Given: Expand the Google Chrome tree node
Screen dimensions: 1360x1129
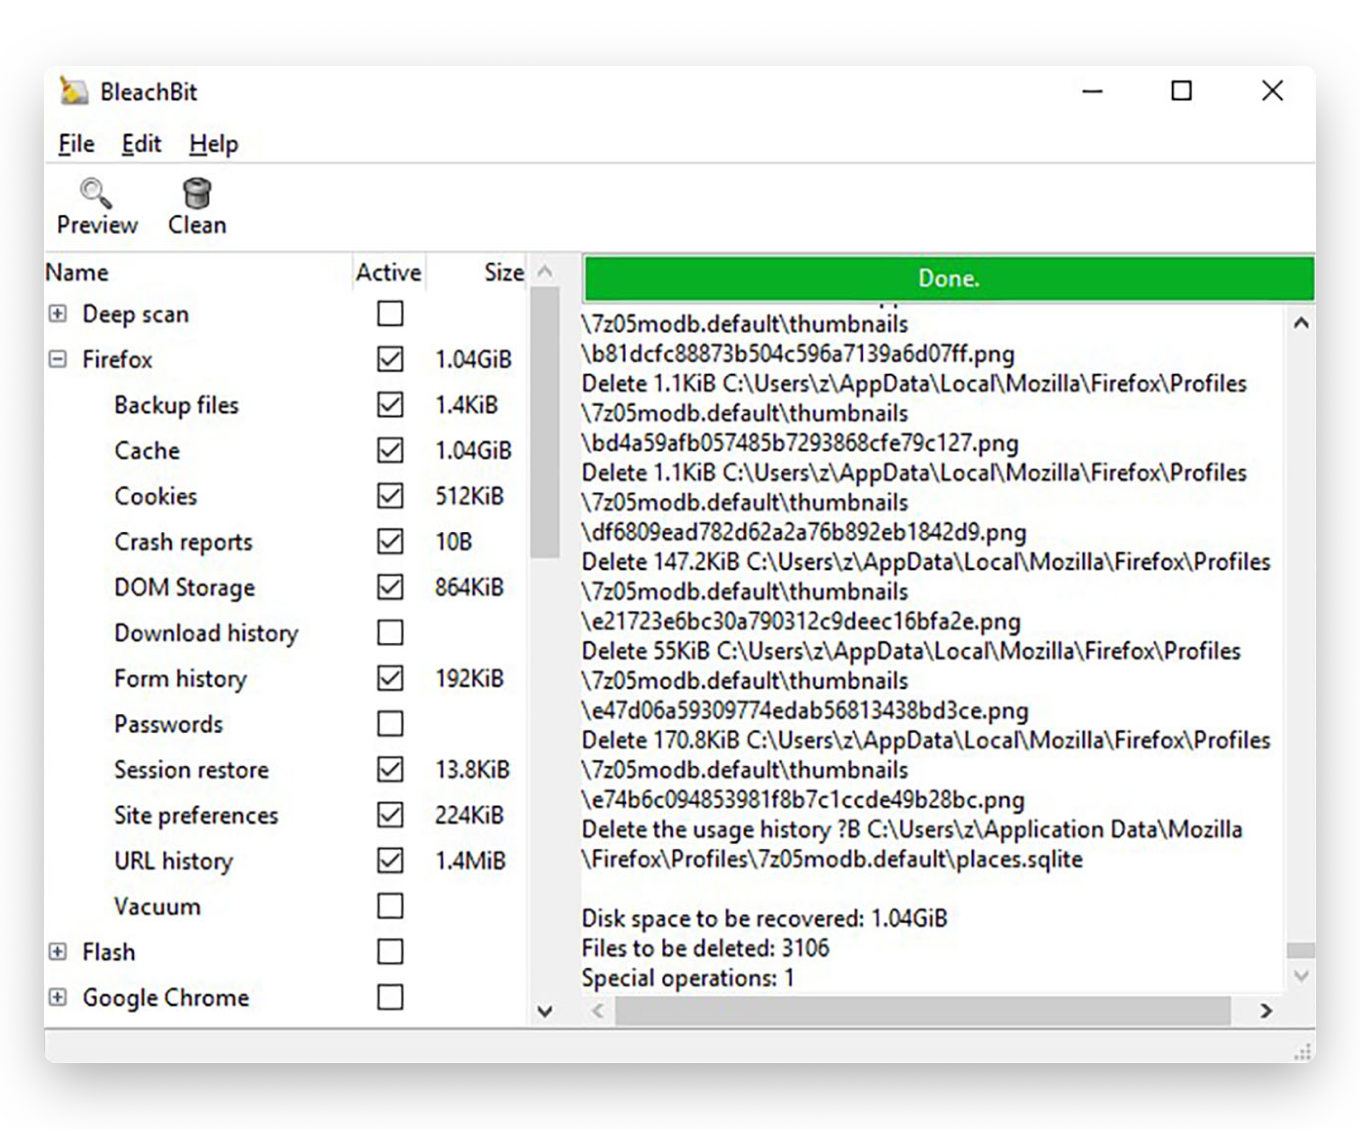Looking at the screenshot, I should (x=58, y=997).
